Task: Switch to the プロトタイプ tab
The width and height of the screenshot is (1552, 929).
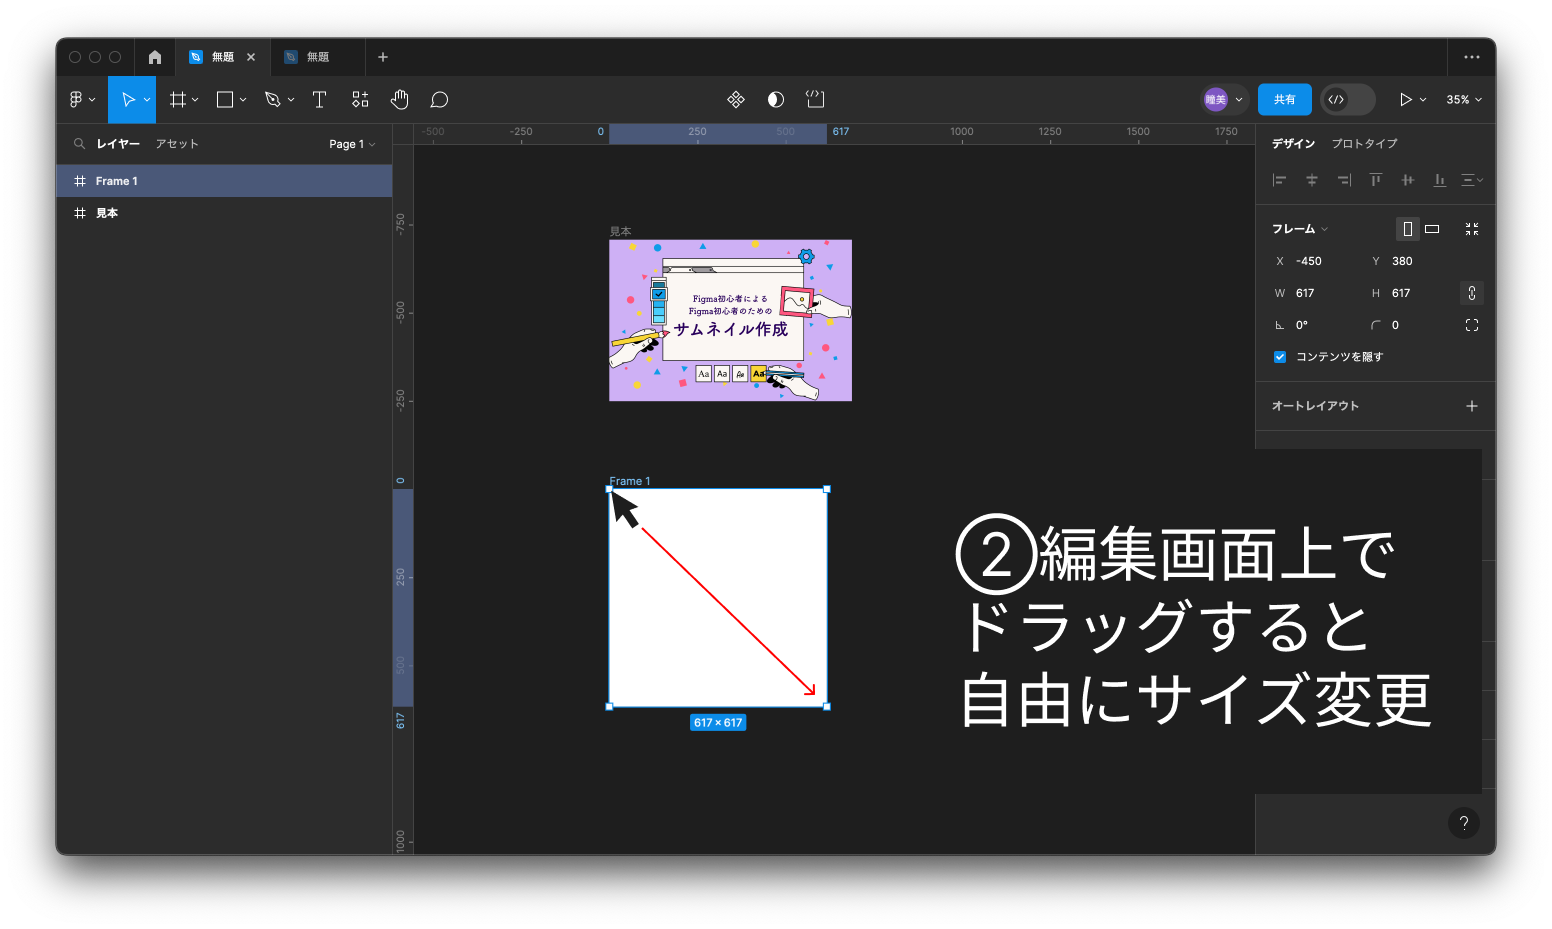Action: (1364, 144)
